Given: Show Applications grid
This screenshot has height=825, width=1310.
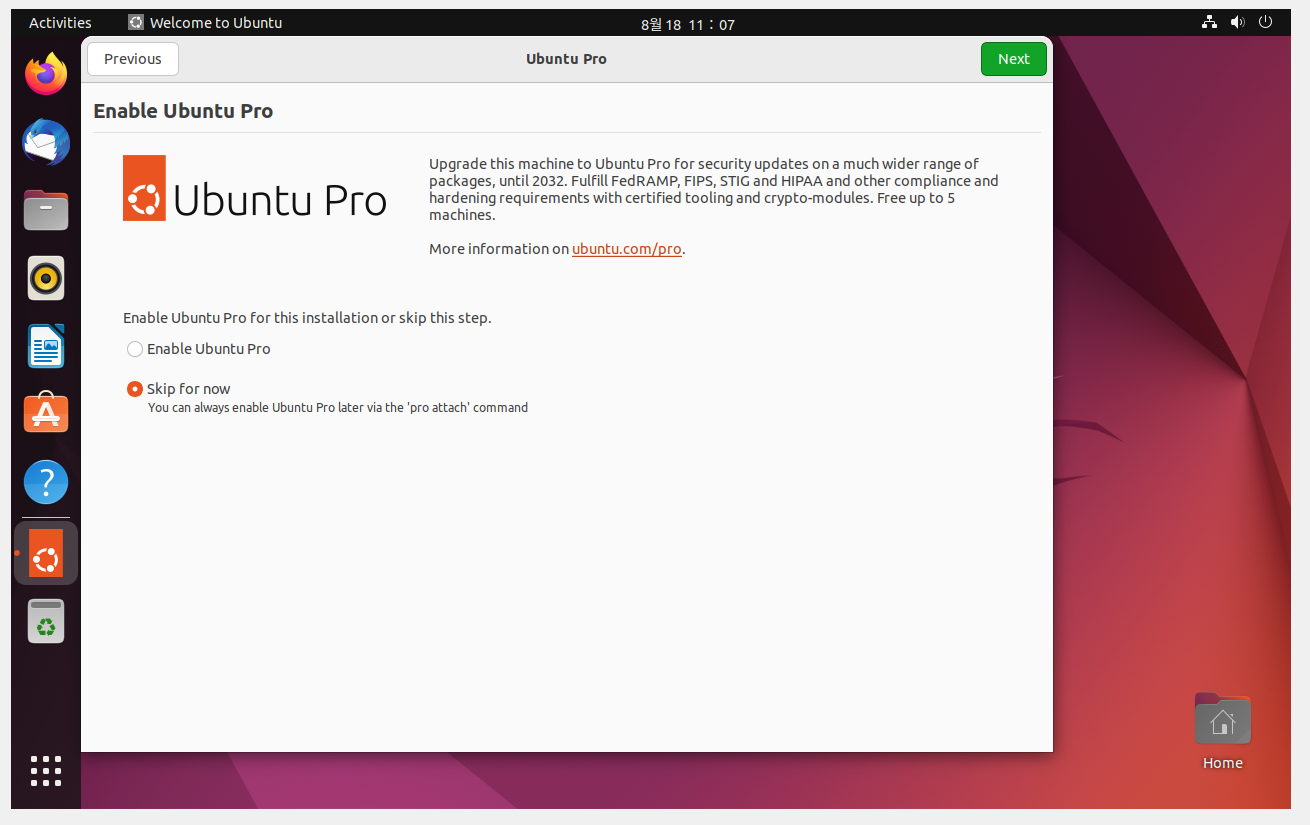Looking at the screenshot, I should [x=46, y=771].
